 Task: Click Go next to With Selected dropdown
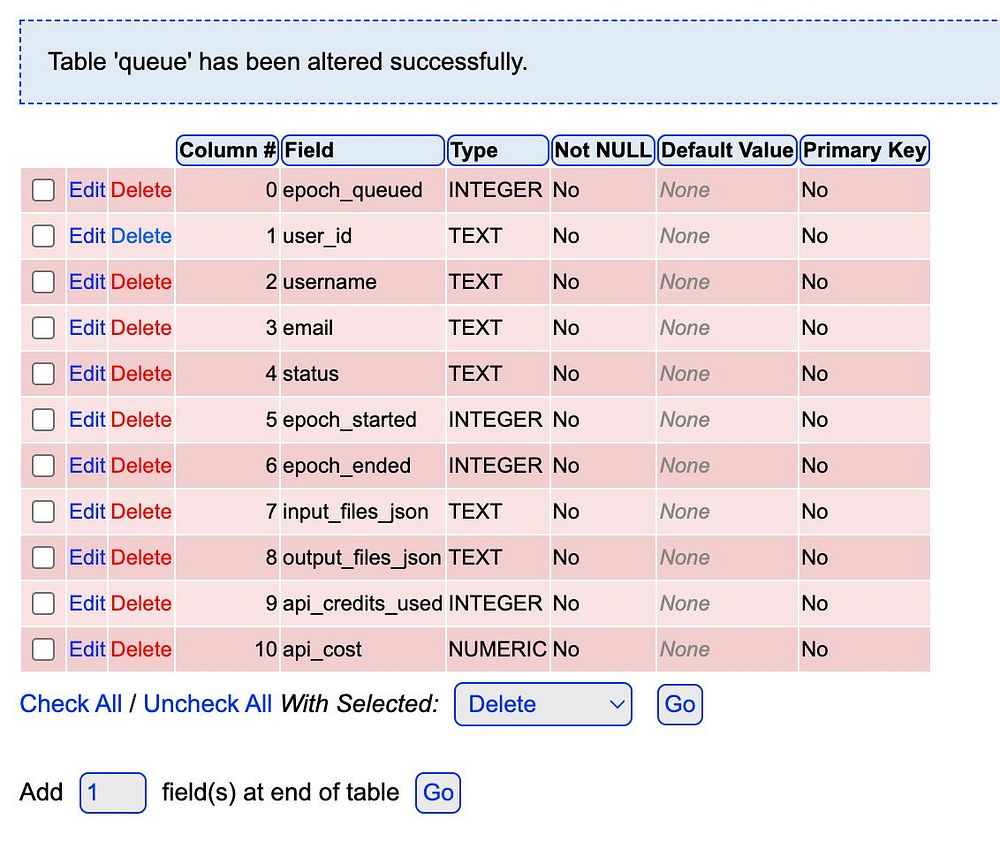coord(680,704)
